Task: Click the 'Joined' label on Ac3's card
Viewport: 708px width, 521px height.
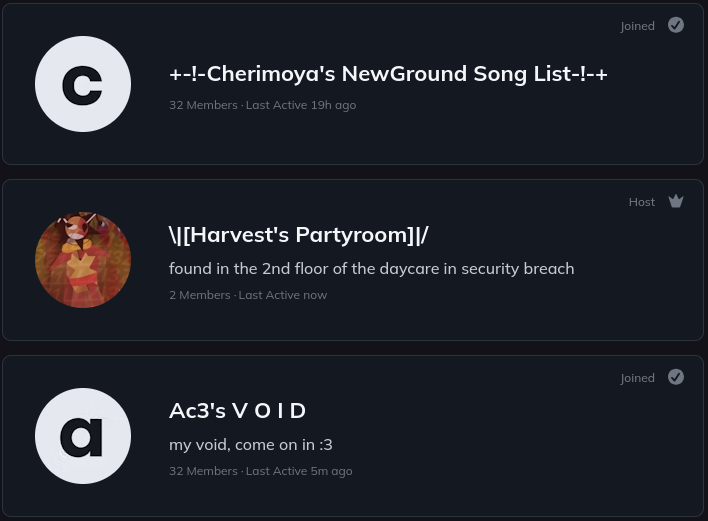Action: coord(637,378)
